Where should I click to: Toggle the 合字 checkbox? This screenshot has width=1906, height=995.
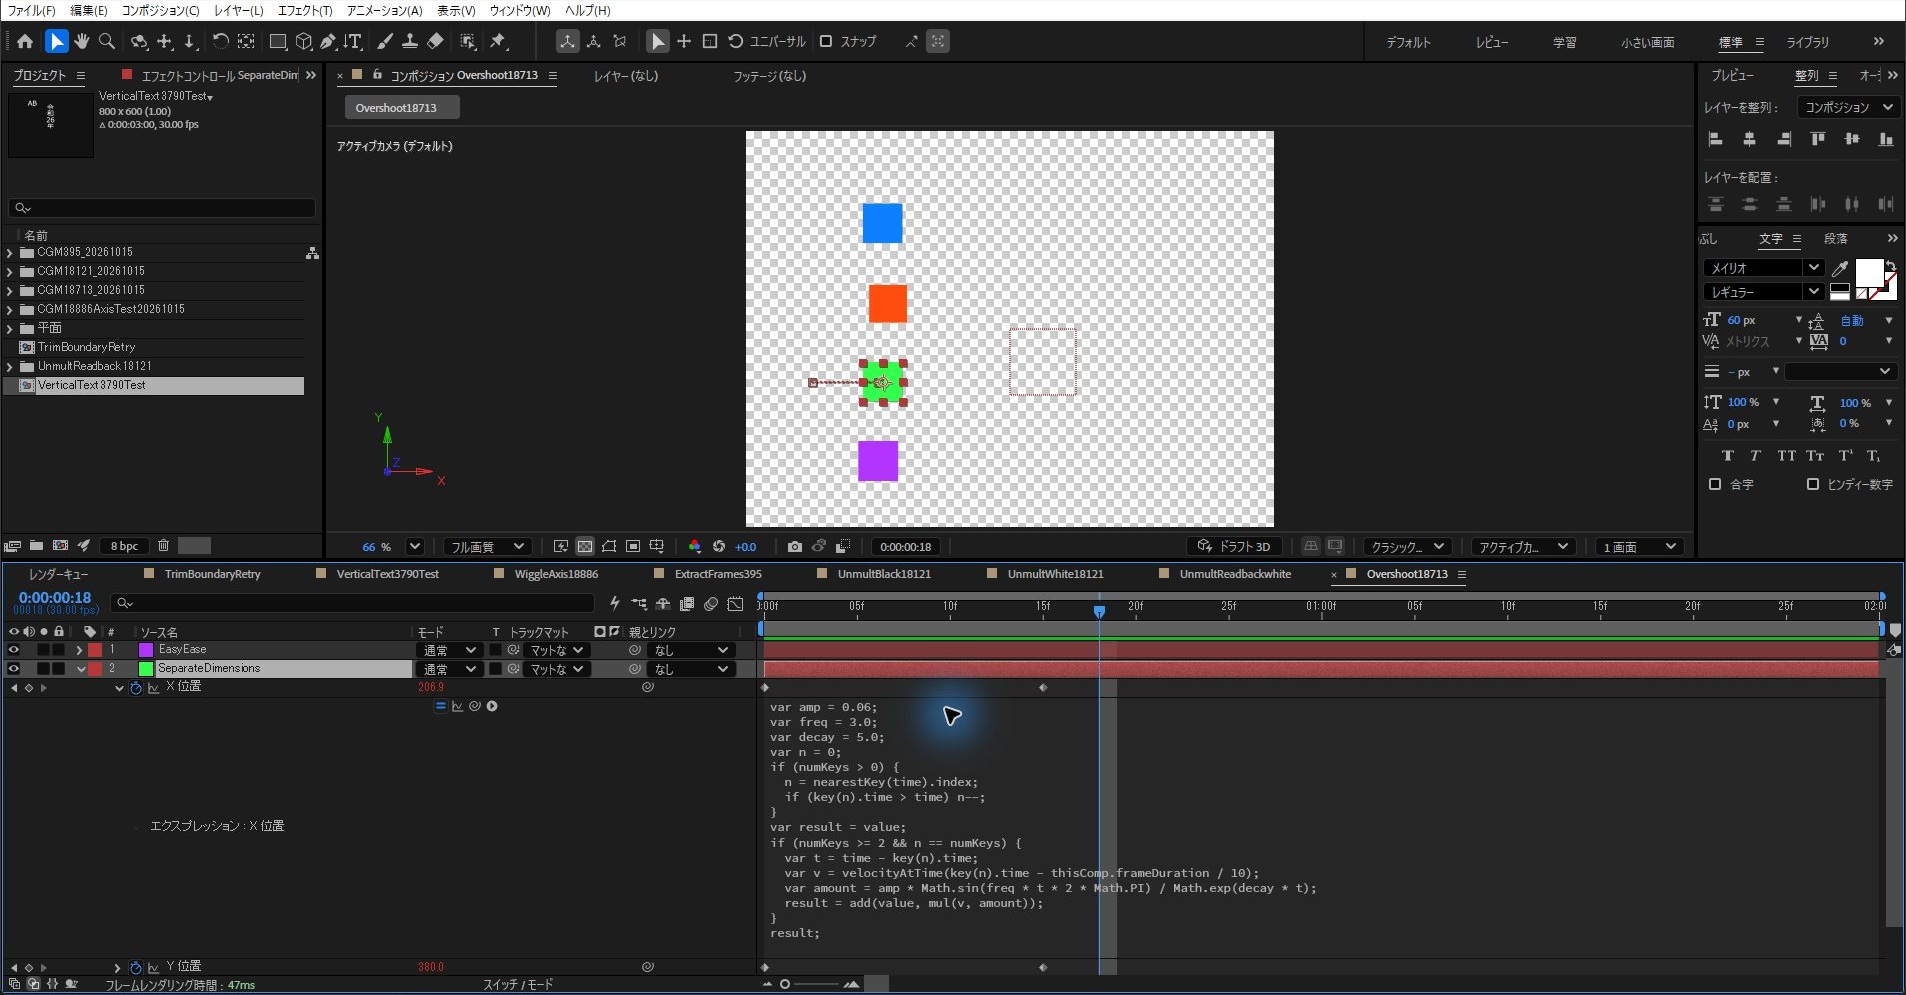1715,484
